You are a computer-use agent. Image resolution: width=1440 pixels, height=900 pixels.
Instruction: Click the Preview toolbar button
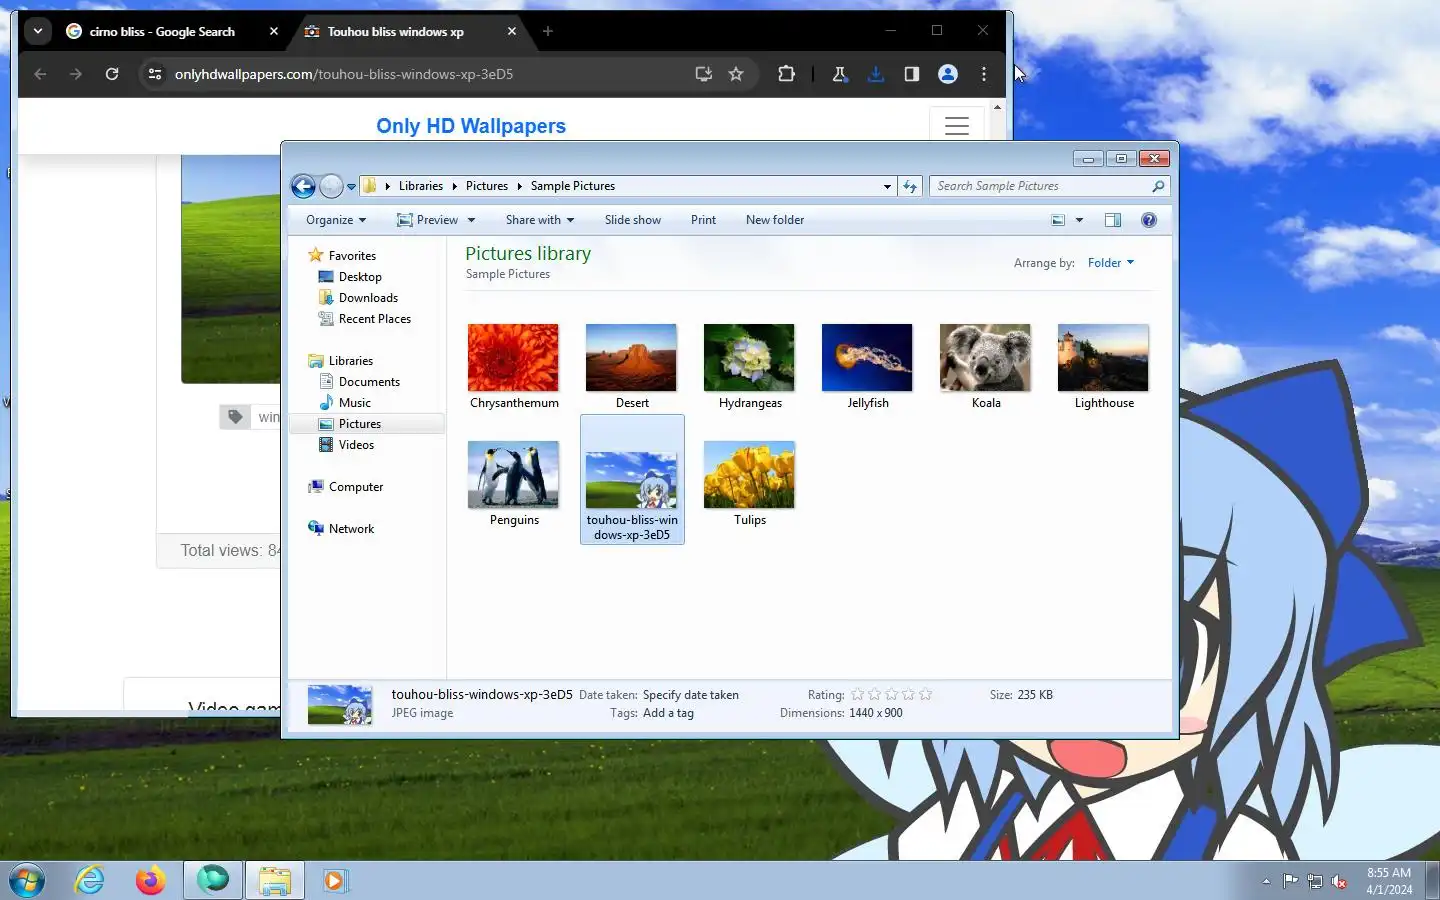pyautogui.click(x=428, y=220)
